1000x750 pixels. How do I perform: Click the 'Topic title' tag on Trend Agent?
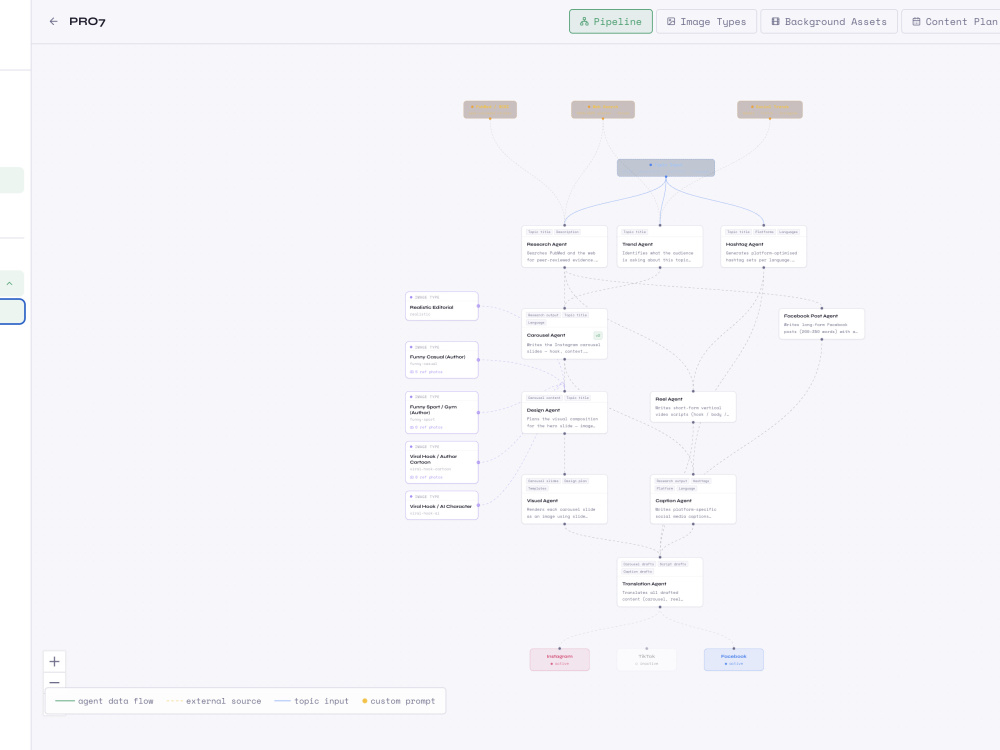(635, 232)
